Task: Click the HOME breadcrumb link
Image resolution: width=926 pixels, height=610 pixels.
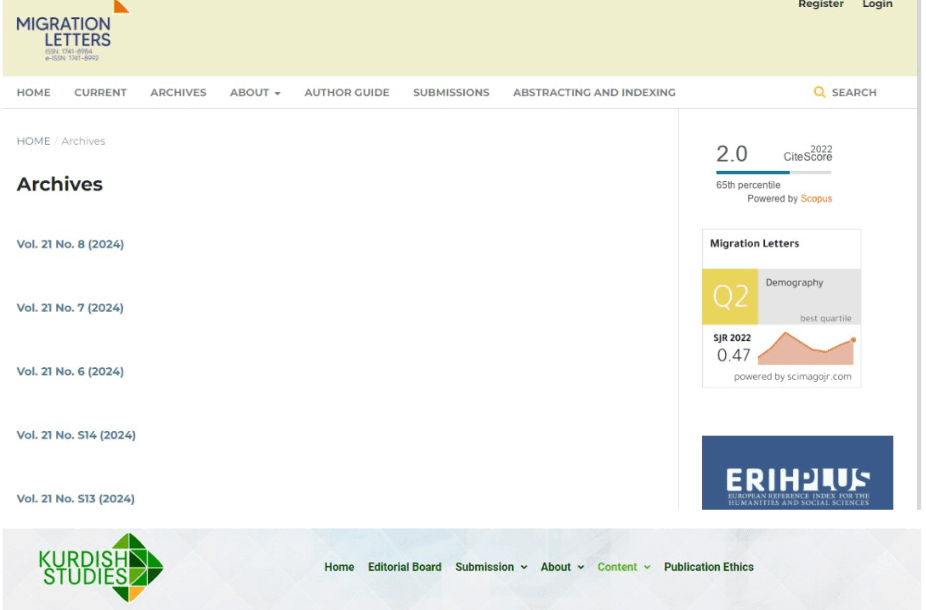Action: coord(34,141)
